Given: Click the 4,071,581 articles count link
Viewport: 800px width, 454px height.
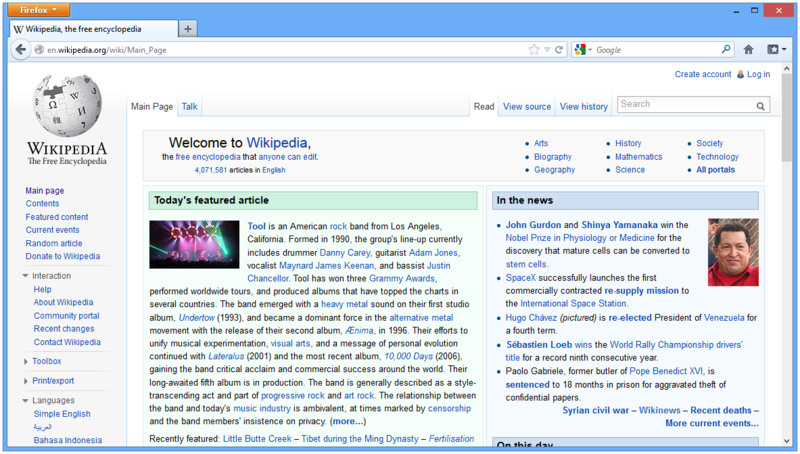Looking at the screenshot, I should 210,170.
